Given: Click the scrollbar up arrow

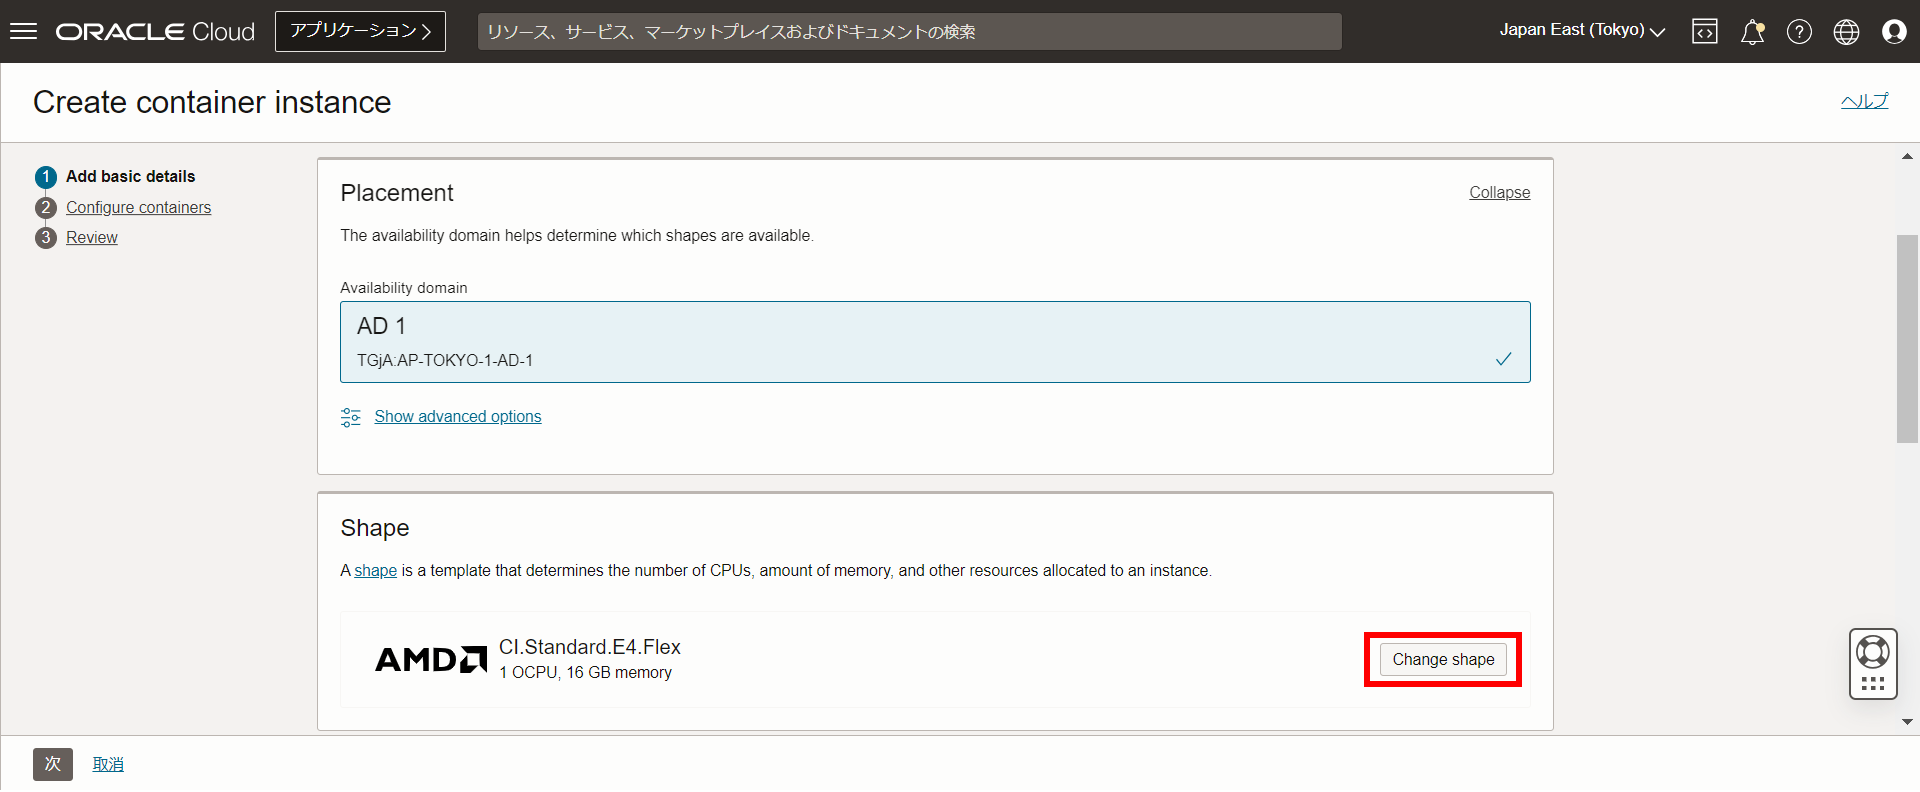Looking at the screenshot, I should pos(1907,156).
